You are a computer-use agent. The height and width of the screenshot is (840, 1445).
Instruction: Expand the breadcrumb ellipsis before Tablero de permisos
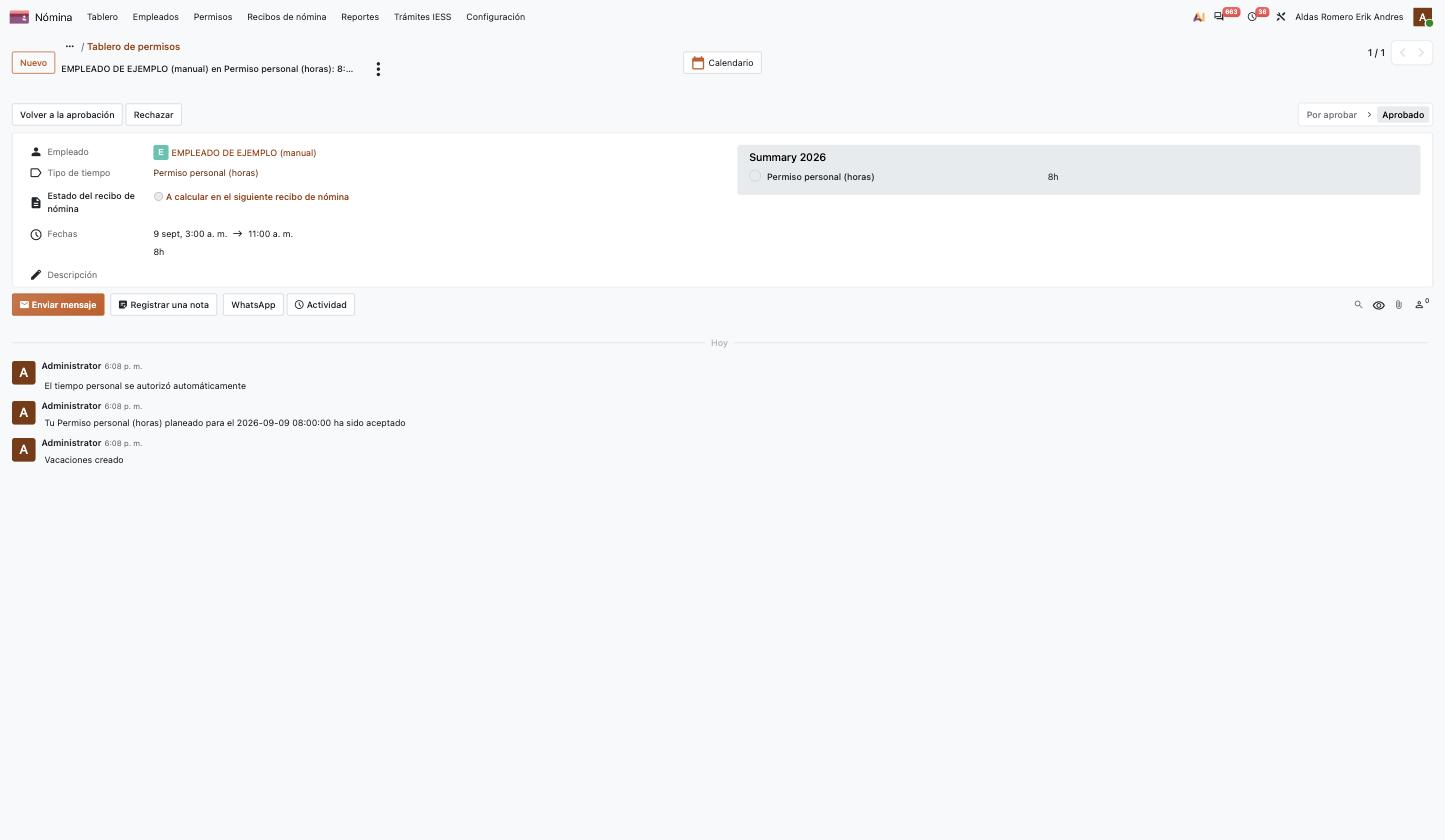click(69, 47)
